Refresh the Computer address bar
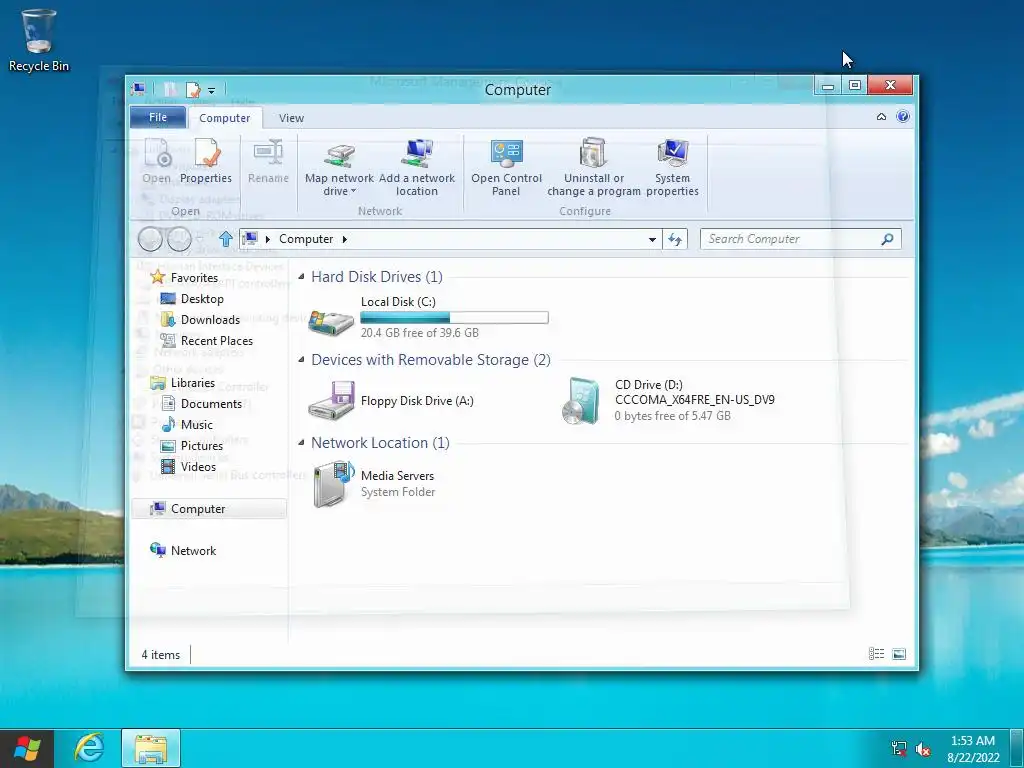 [x=675, y=239]
